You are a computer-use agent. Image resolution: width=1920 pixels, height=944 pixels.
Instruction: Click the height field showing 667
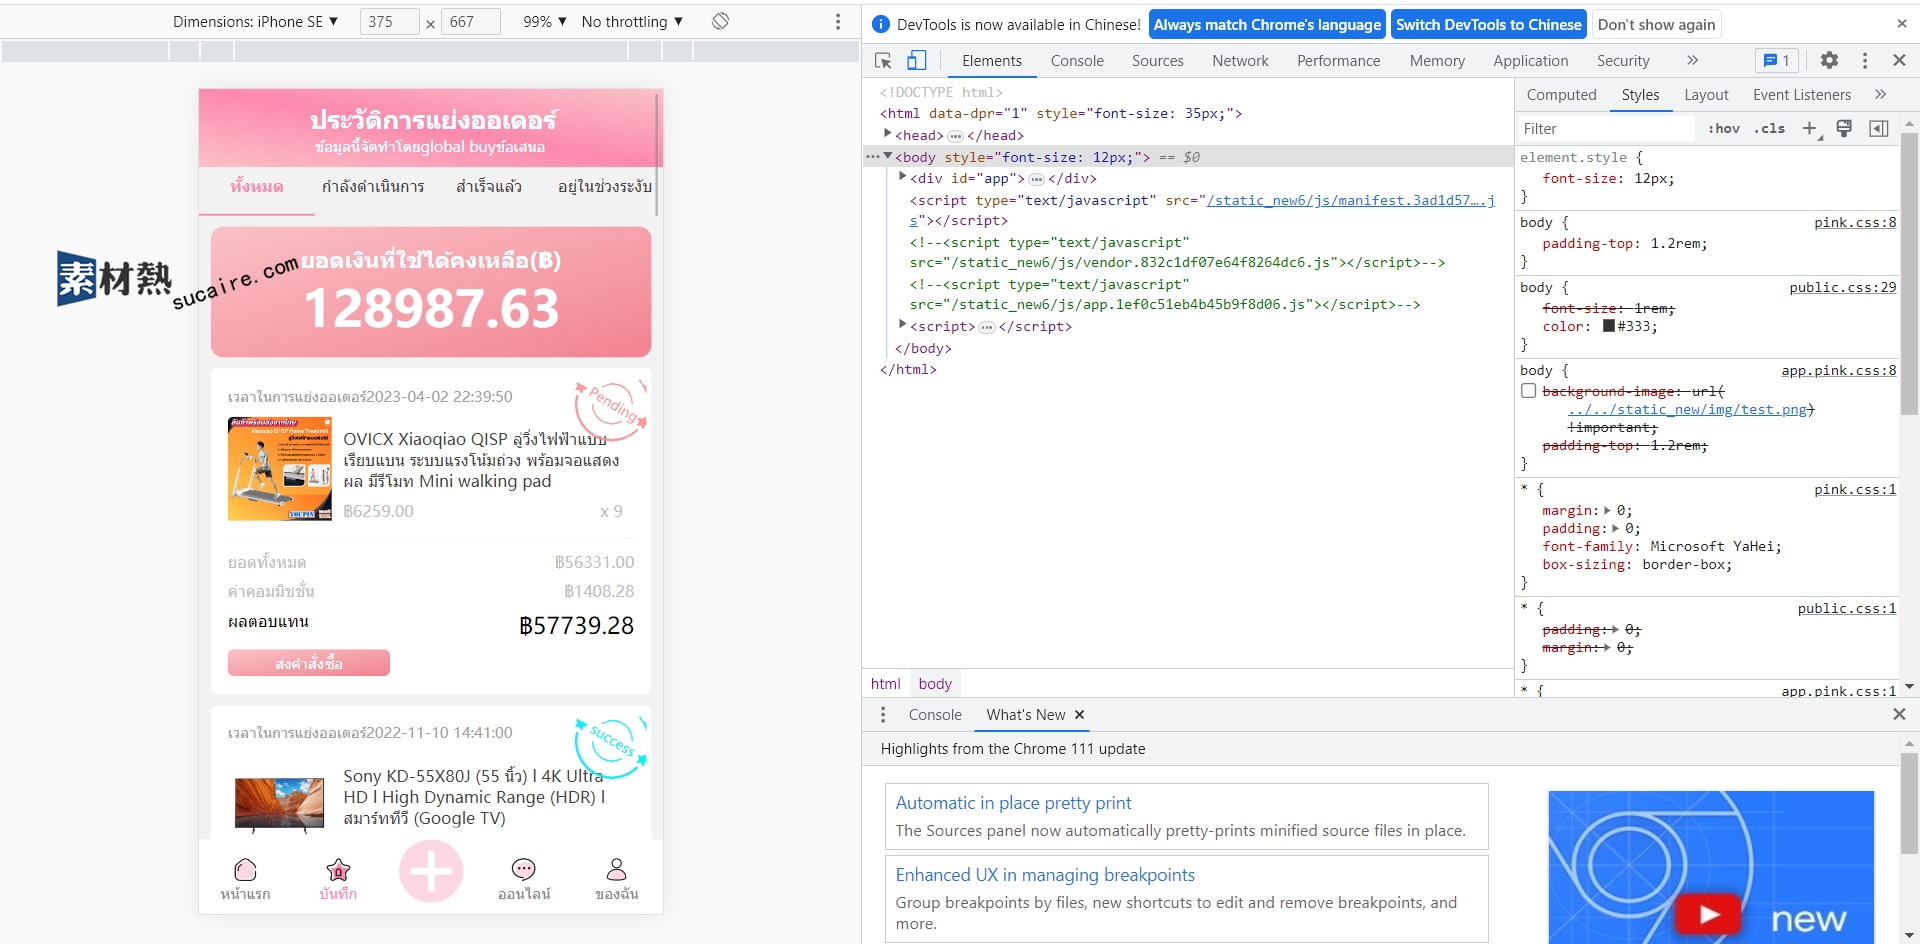coord(470,22)
